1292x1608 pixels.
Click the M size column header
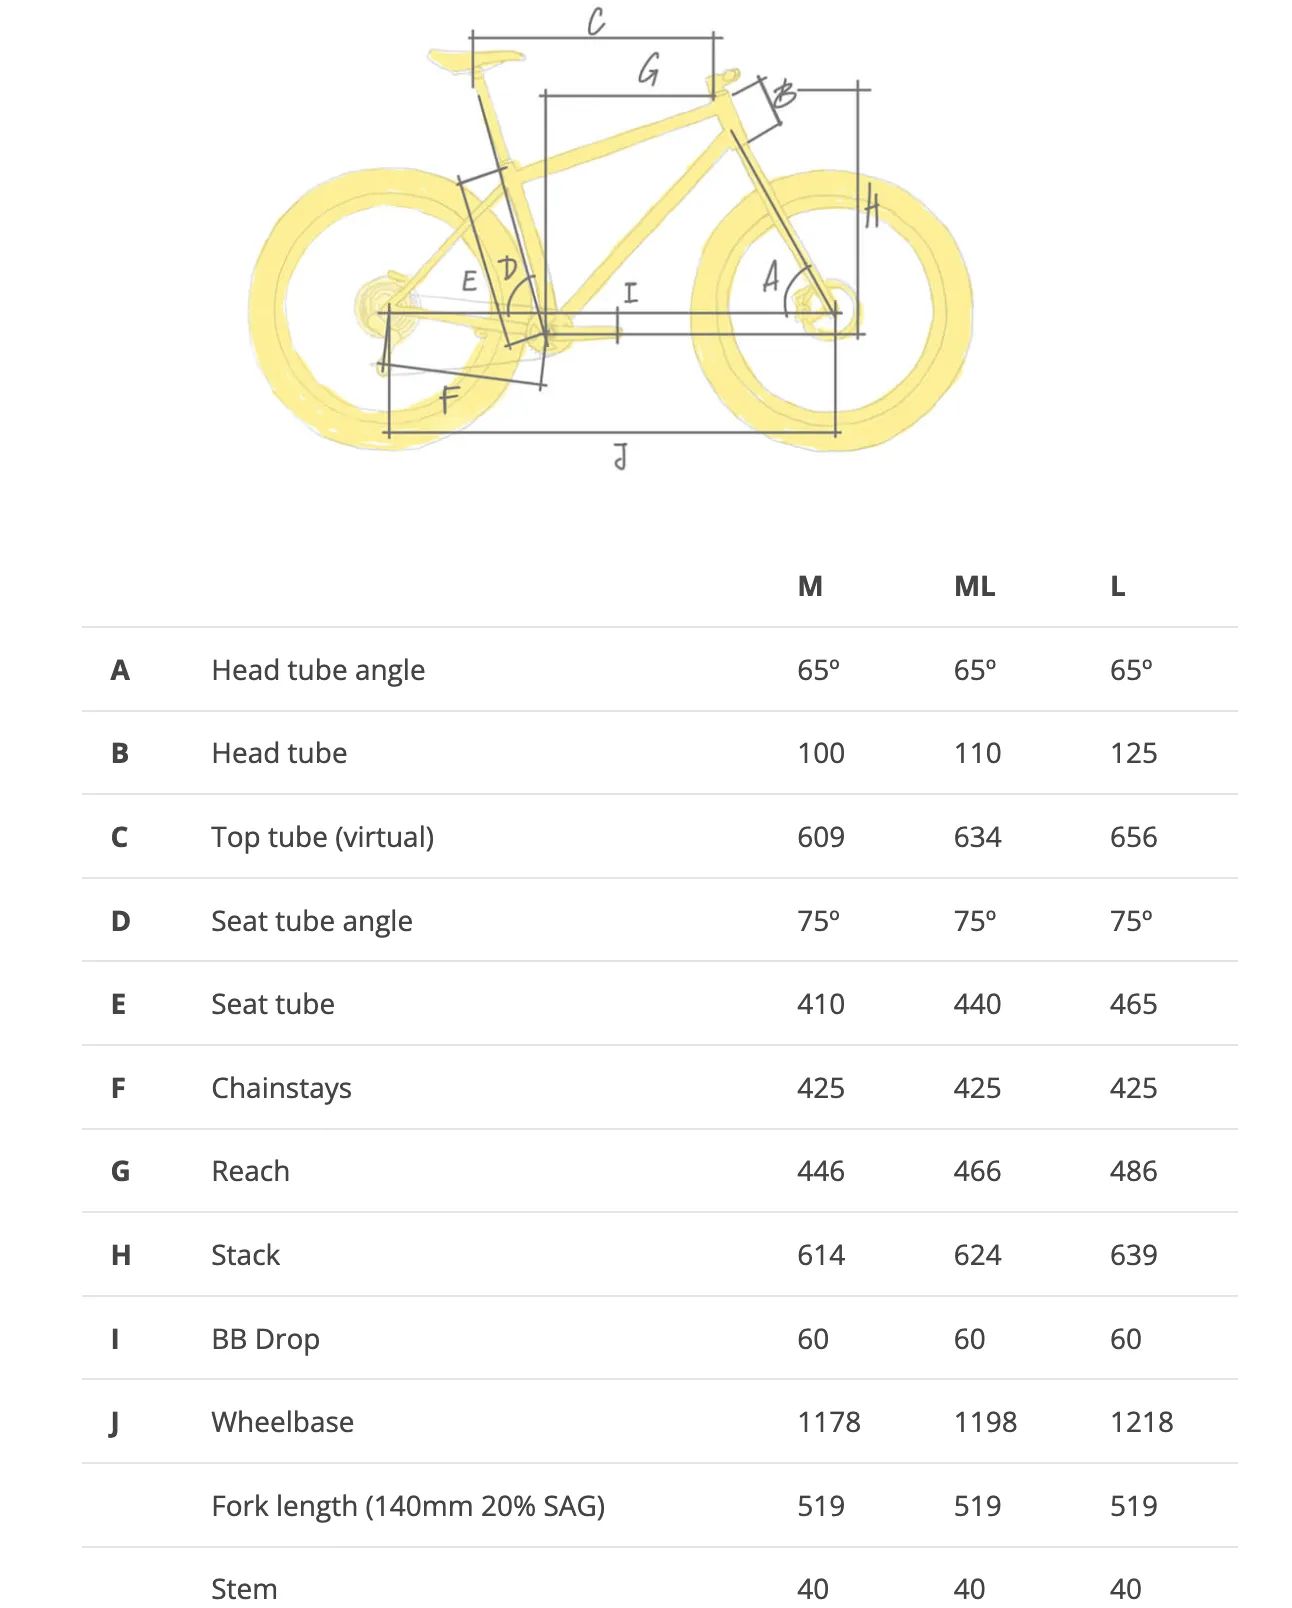pos(810,586)
